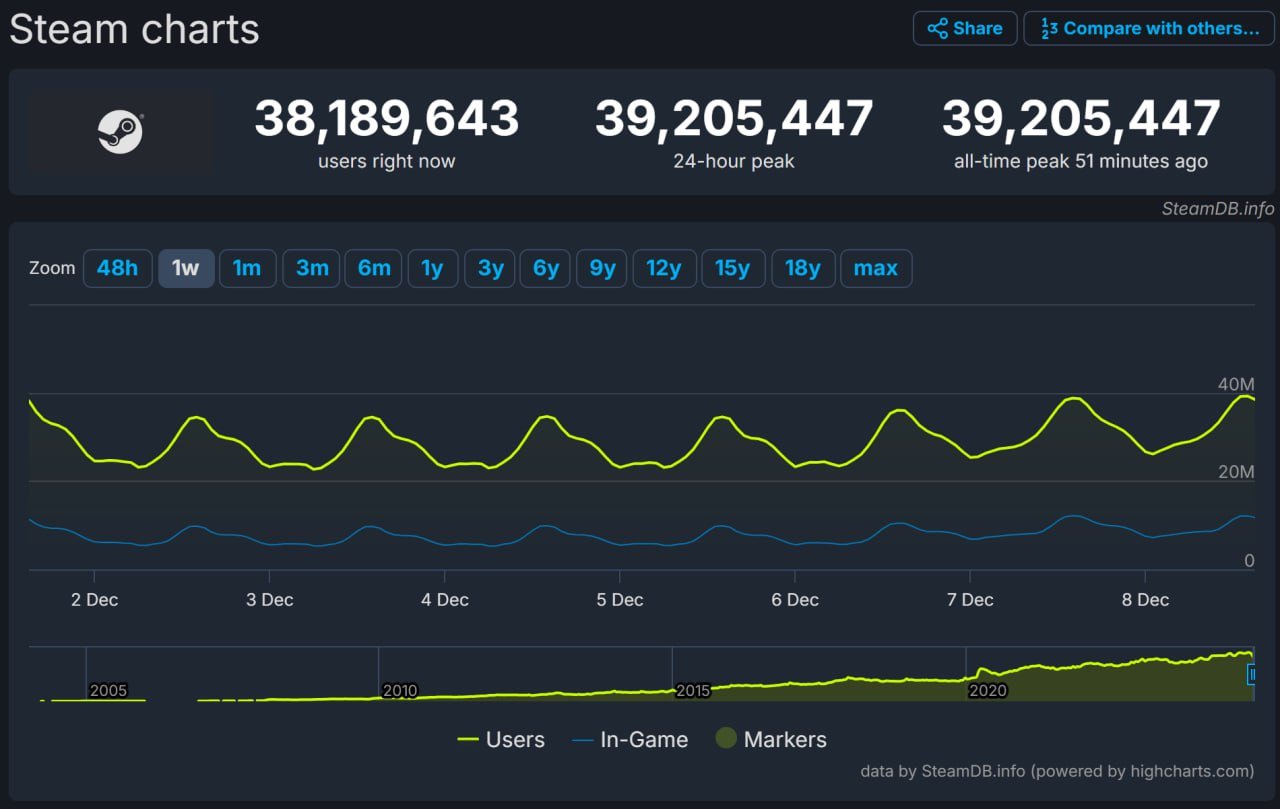The height and width of the screenshot is (809, 1280).
Task: Click 2015 in the navigator timeline
Action: tap(693, 691)
